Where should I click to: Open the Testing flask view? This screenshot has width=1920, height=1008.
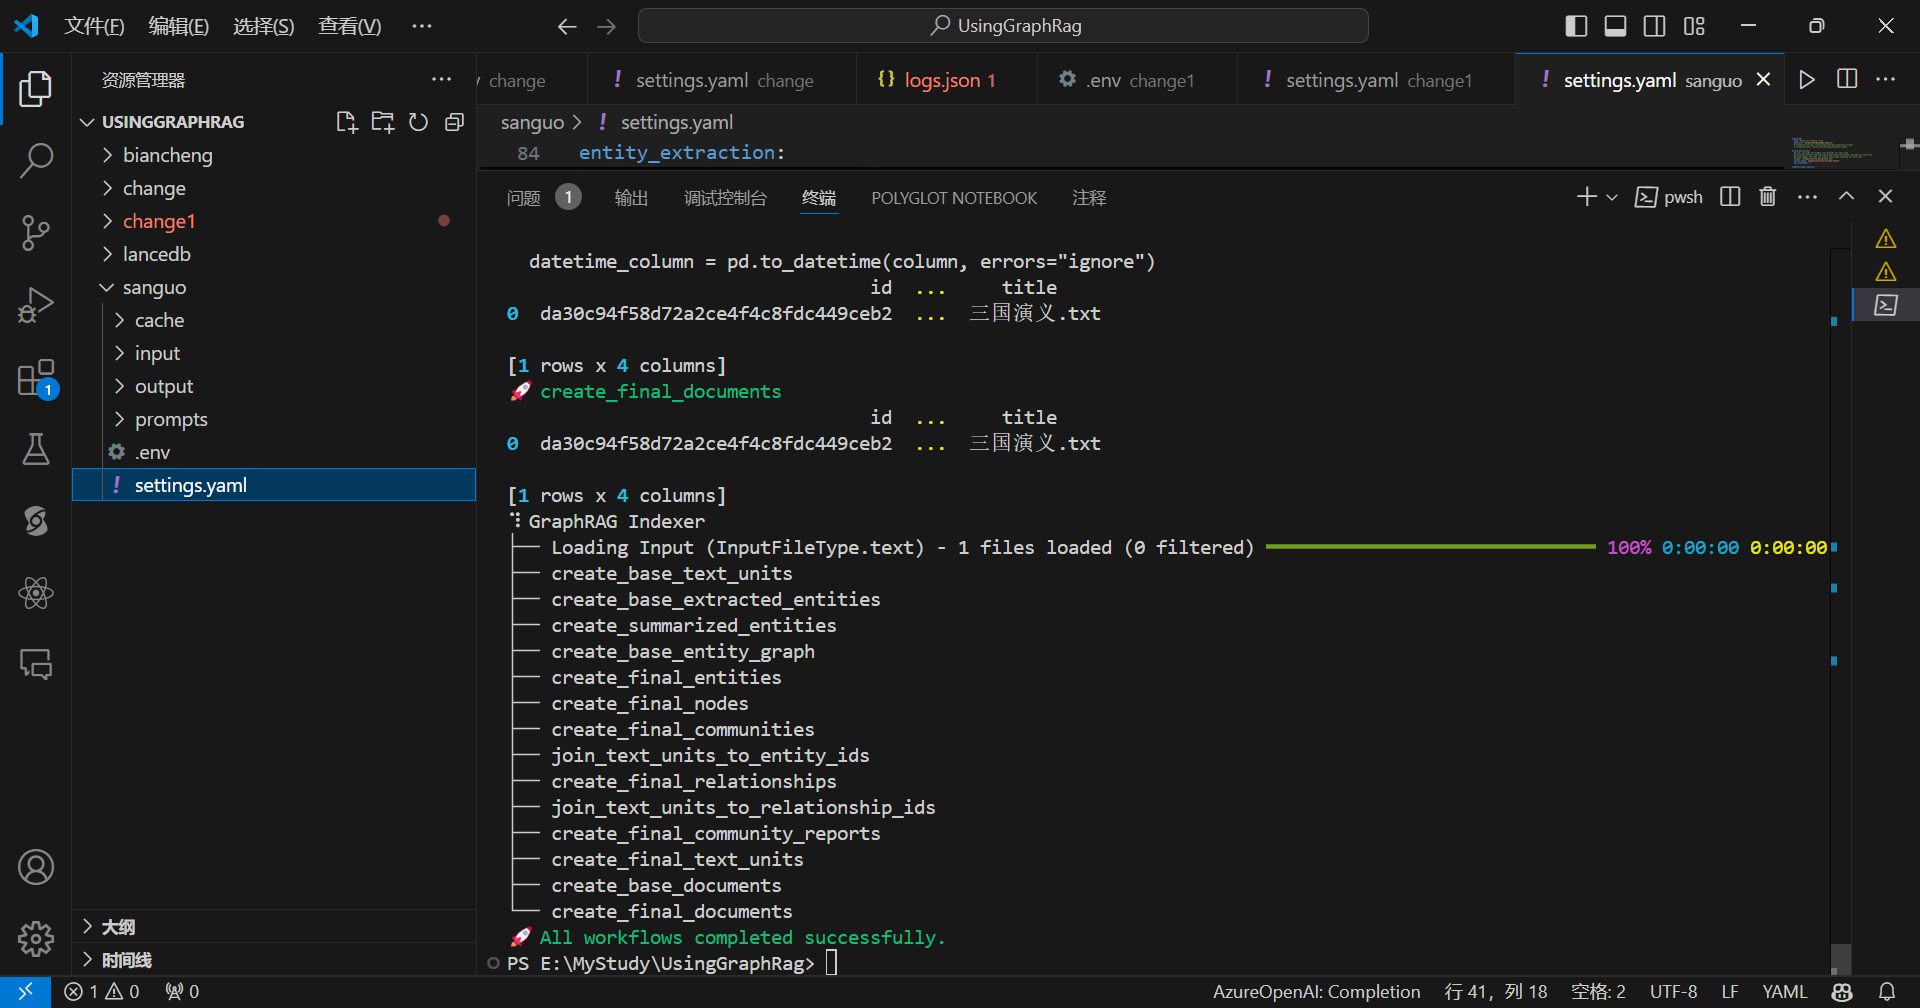pos(36,449)
